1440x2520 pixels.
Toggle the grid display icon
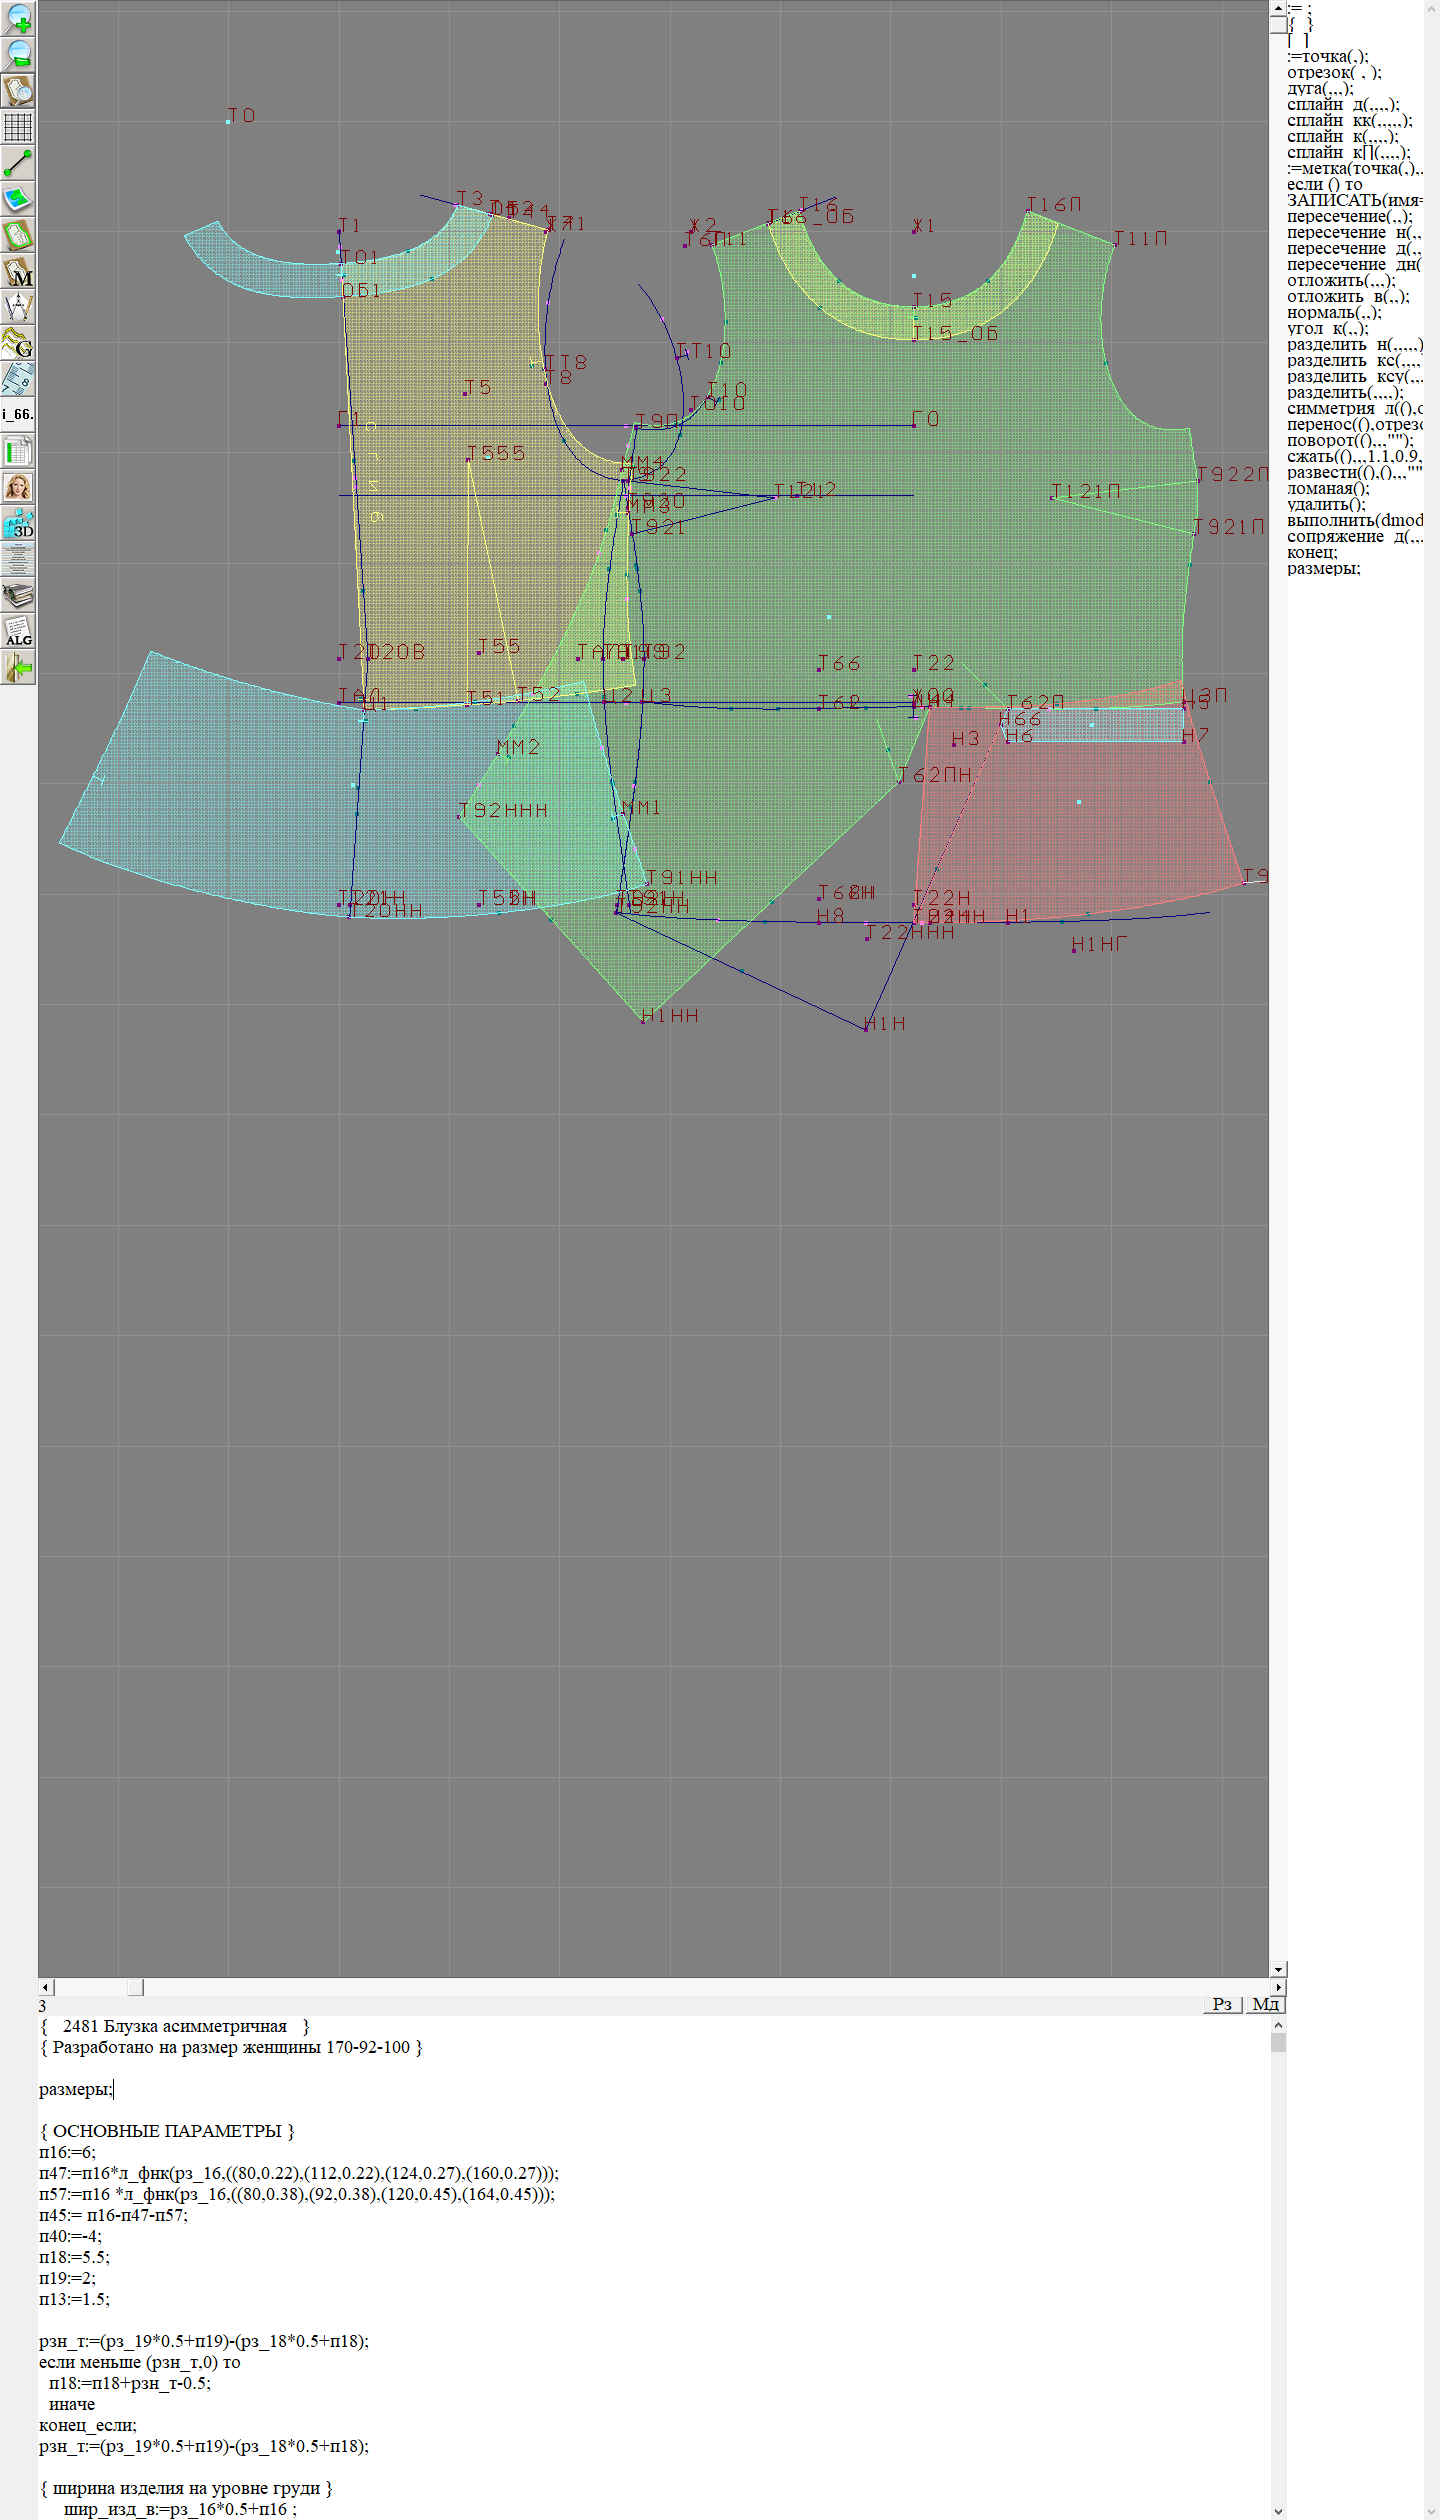point(18,127)
